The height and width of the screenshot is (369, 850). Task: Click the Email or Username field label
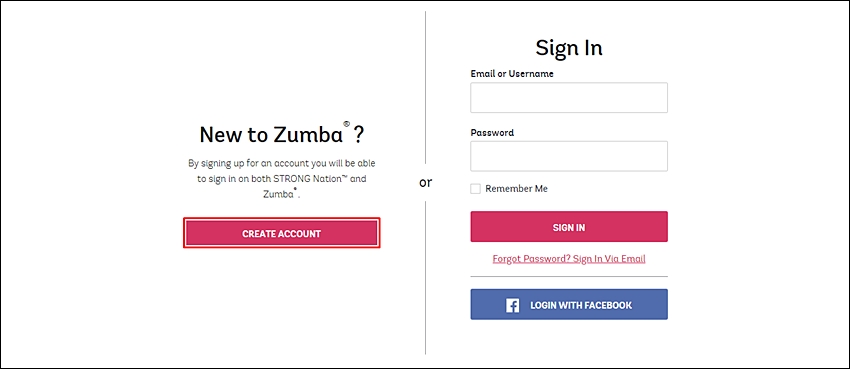tap(512, 74)
